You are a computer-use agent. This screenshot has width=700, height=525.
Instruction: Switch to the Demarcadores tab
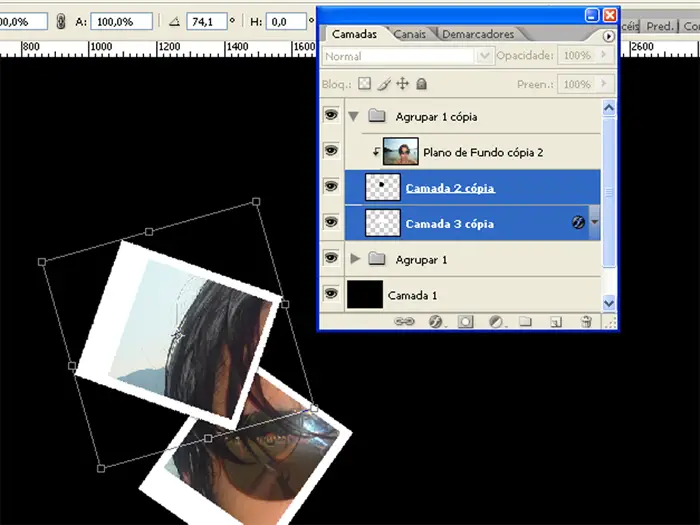(x=478, y=35)
